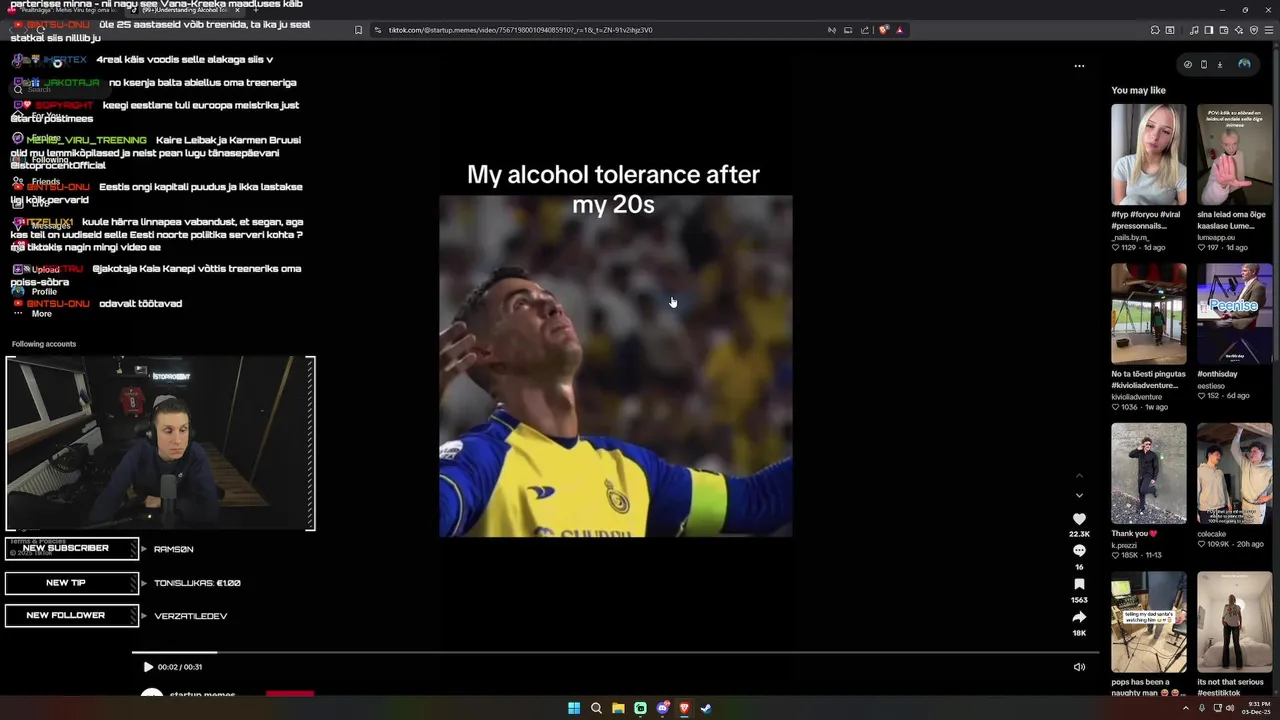The height and width of the screenshot is (720, 1280).
Task: Open the kivioliadventure account link
Action: coord(1137,397)
